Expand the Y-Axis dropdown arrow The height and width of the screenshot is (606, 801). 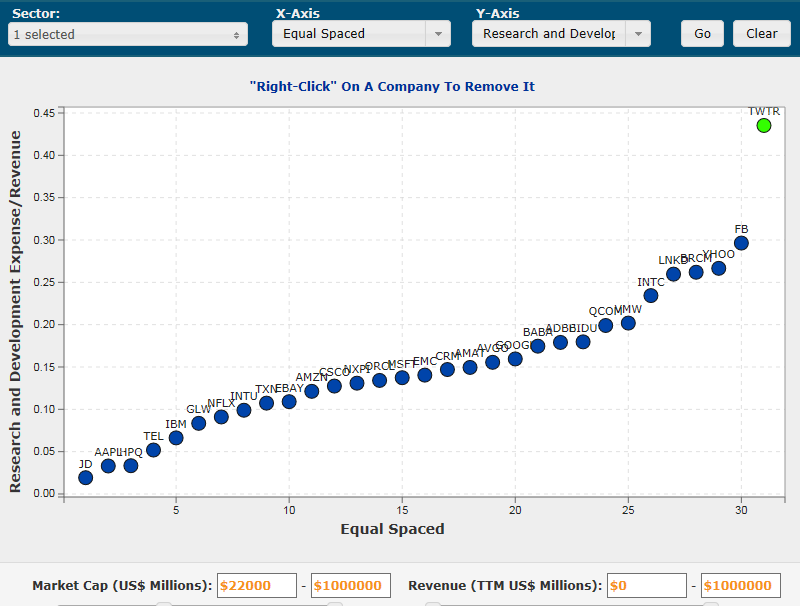pyautogui.click(x=638, y=34)
